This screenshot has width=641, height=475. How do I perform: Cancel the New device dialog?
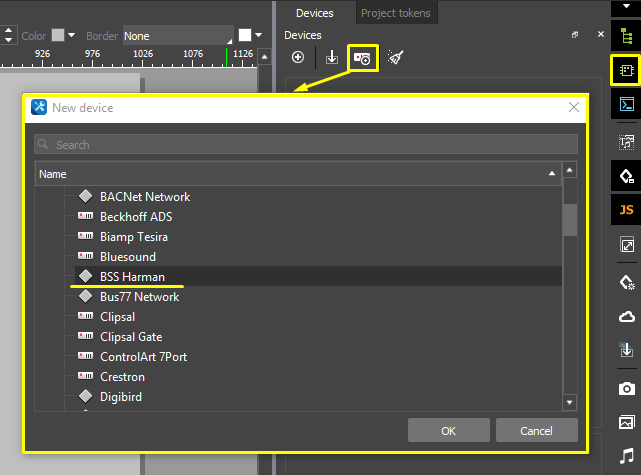click(x=536, y=430)
